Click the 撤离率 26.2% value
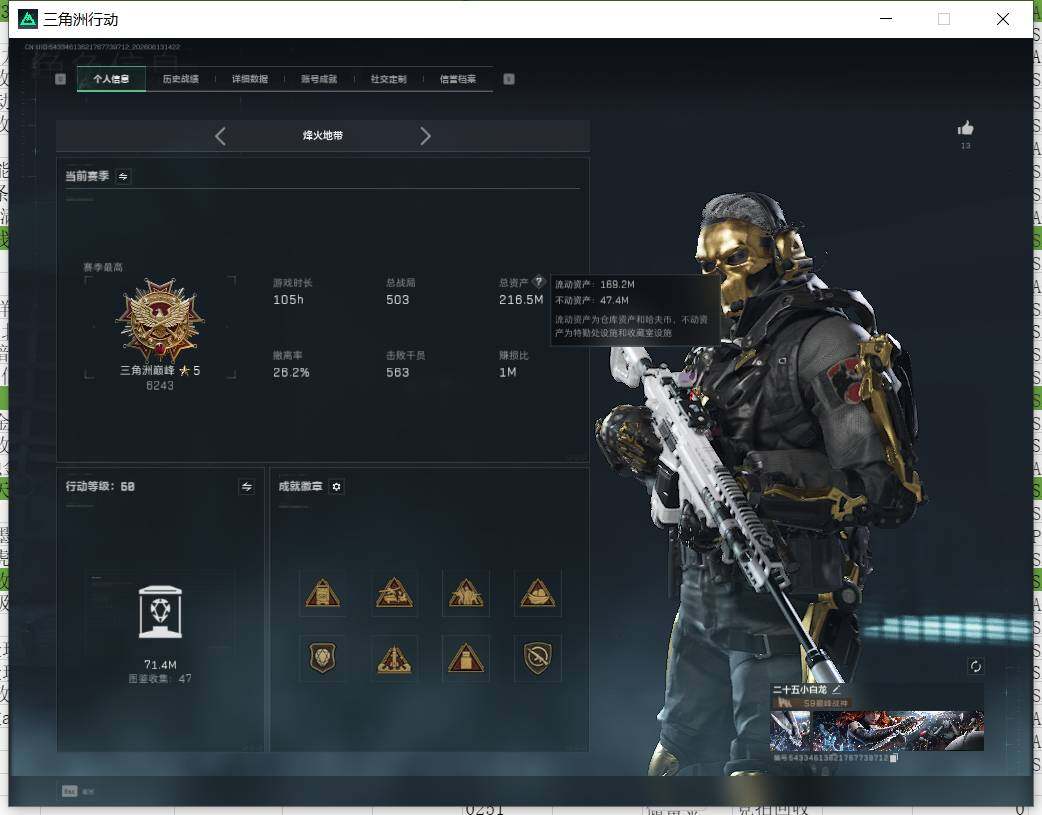Image resolution: width=1042 pixels, height=815 pixels. 291,373
